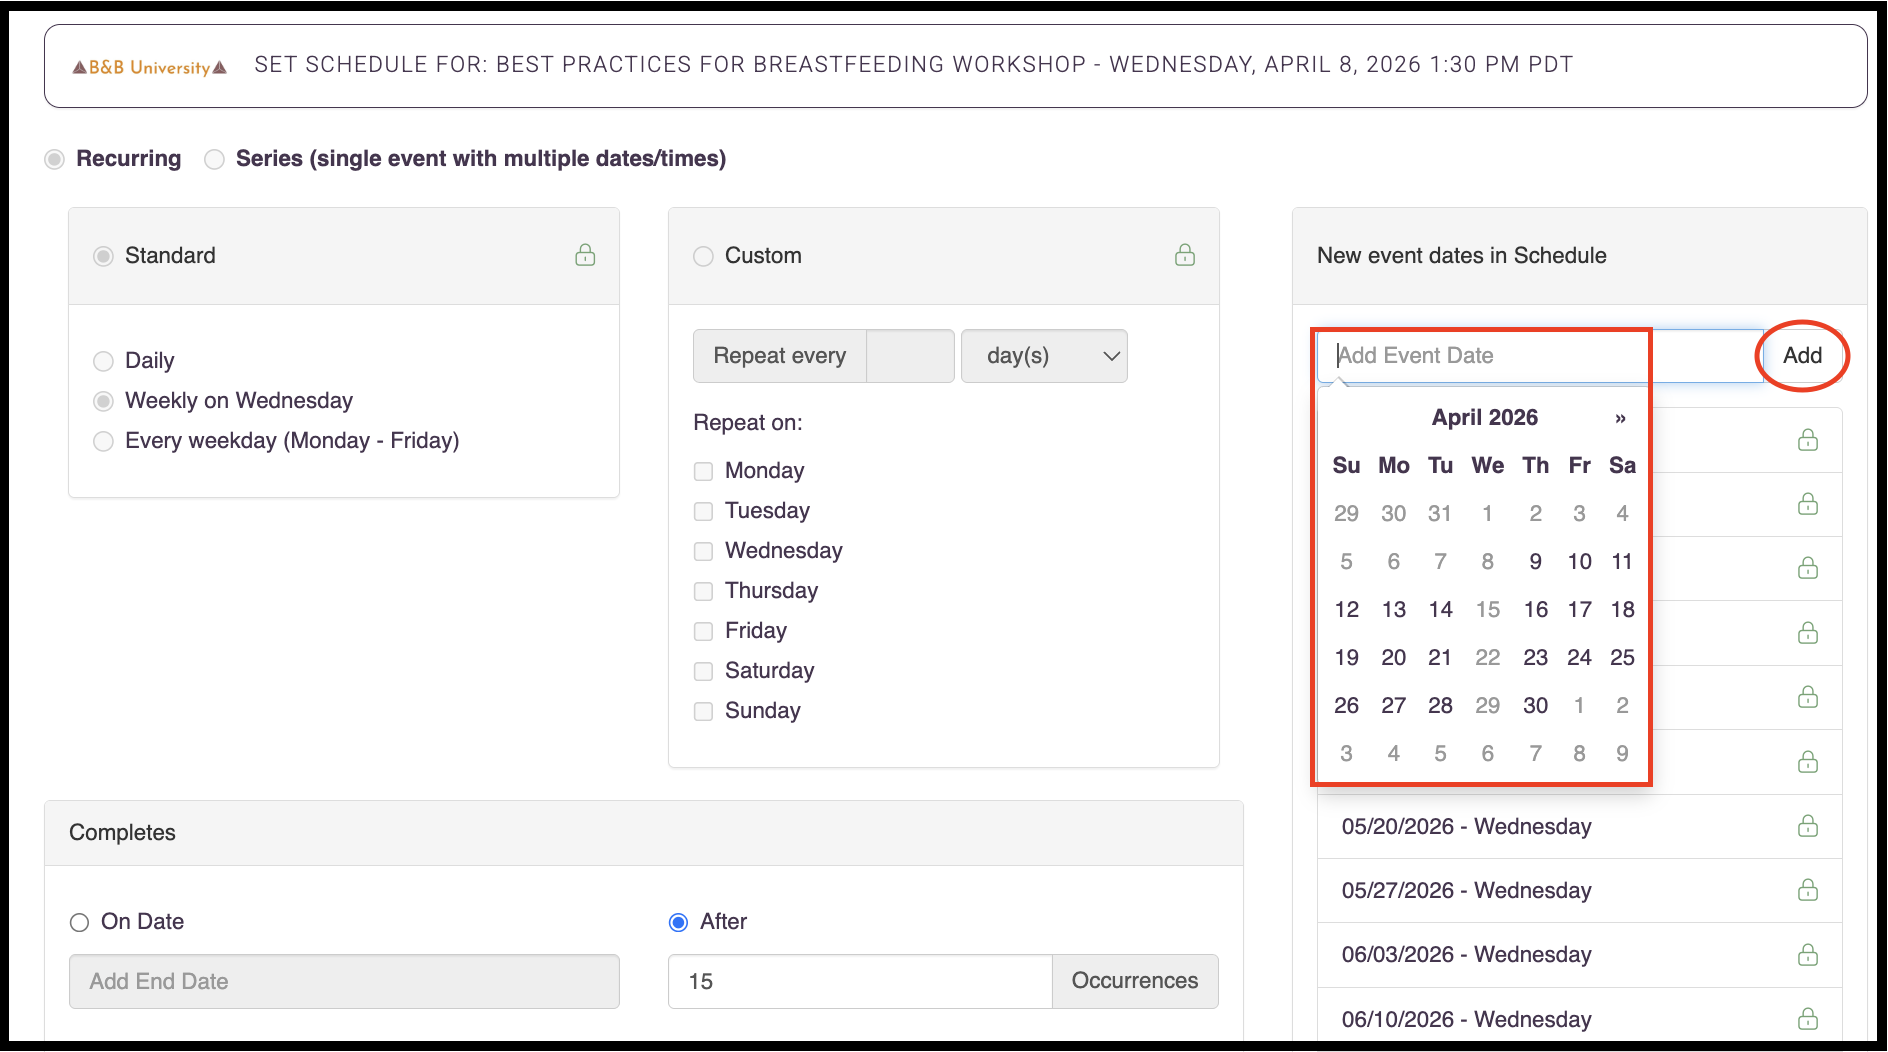1888x1052 pixels.
Task: Focus the Add Event Date field
Action: click(1540, 356)
